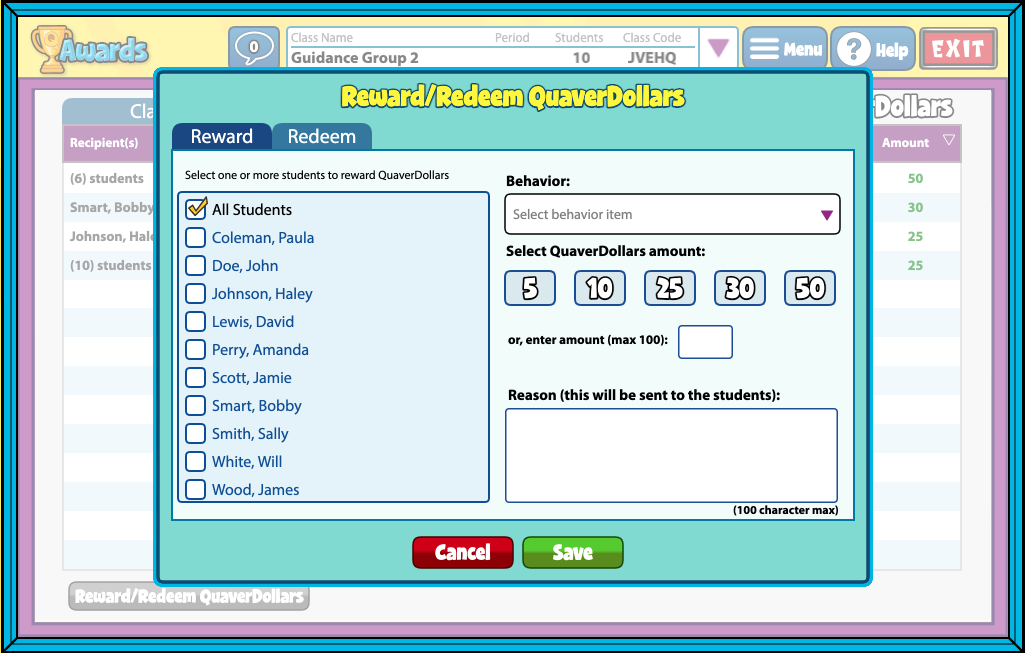Image resolution: width=1025 pixels, height=653 pixels.
Task: Open Help
Action: 873,48
